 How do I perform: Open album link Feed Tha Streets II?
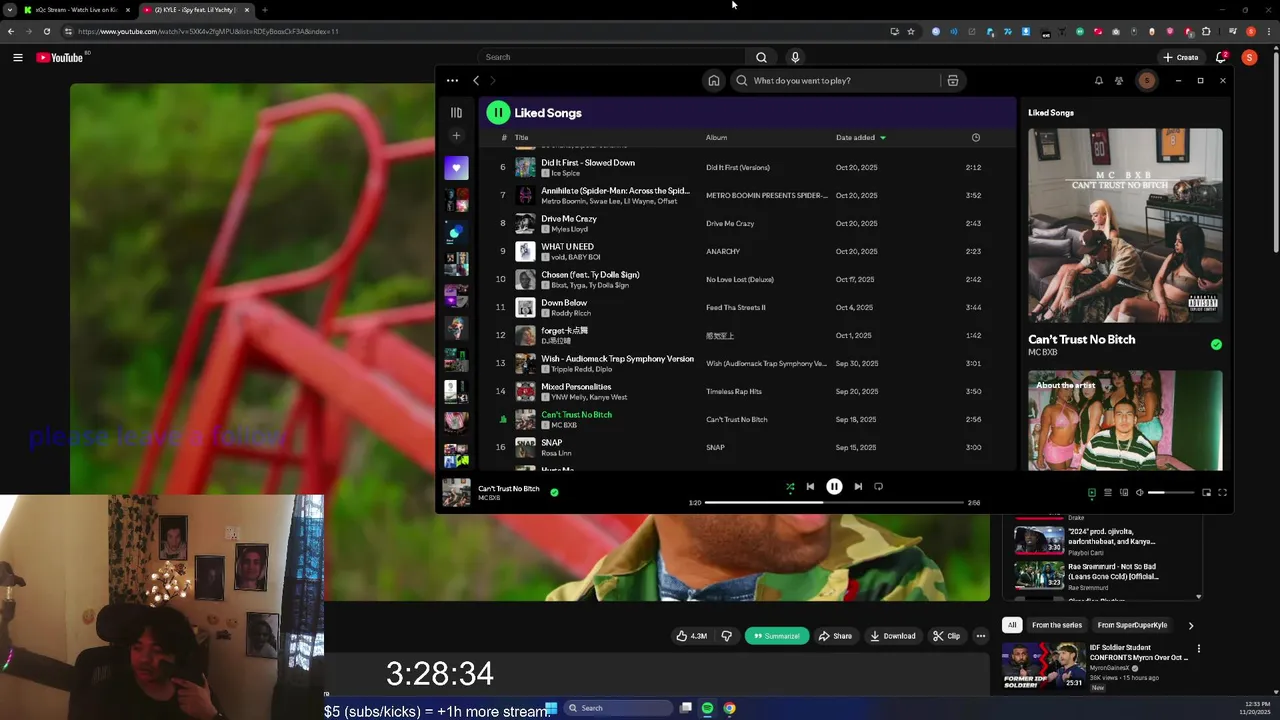click(735, 308)
